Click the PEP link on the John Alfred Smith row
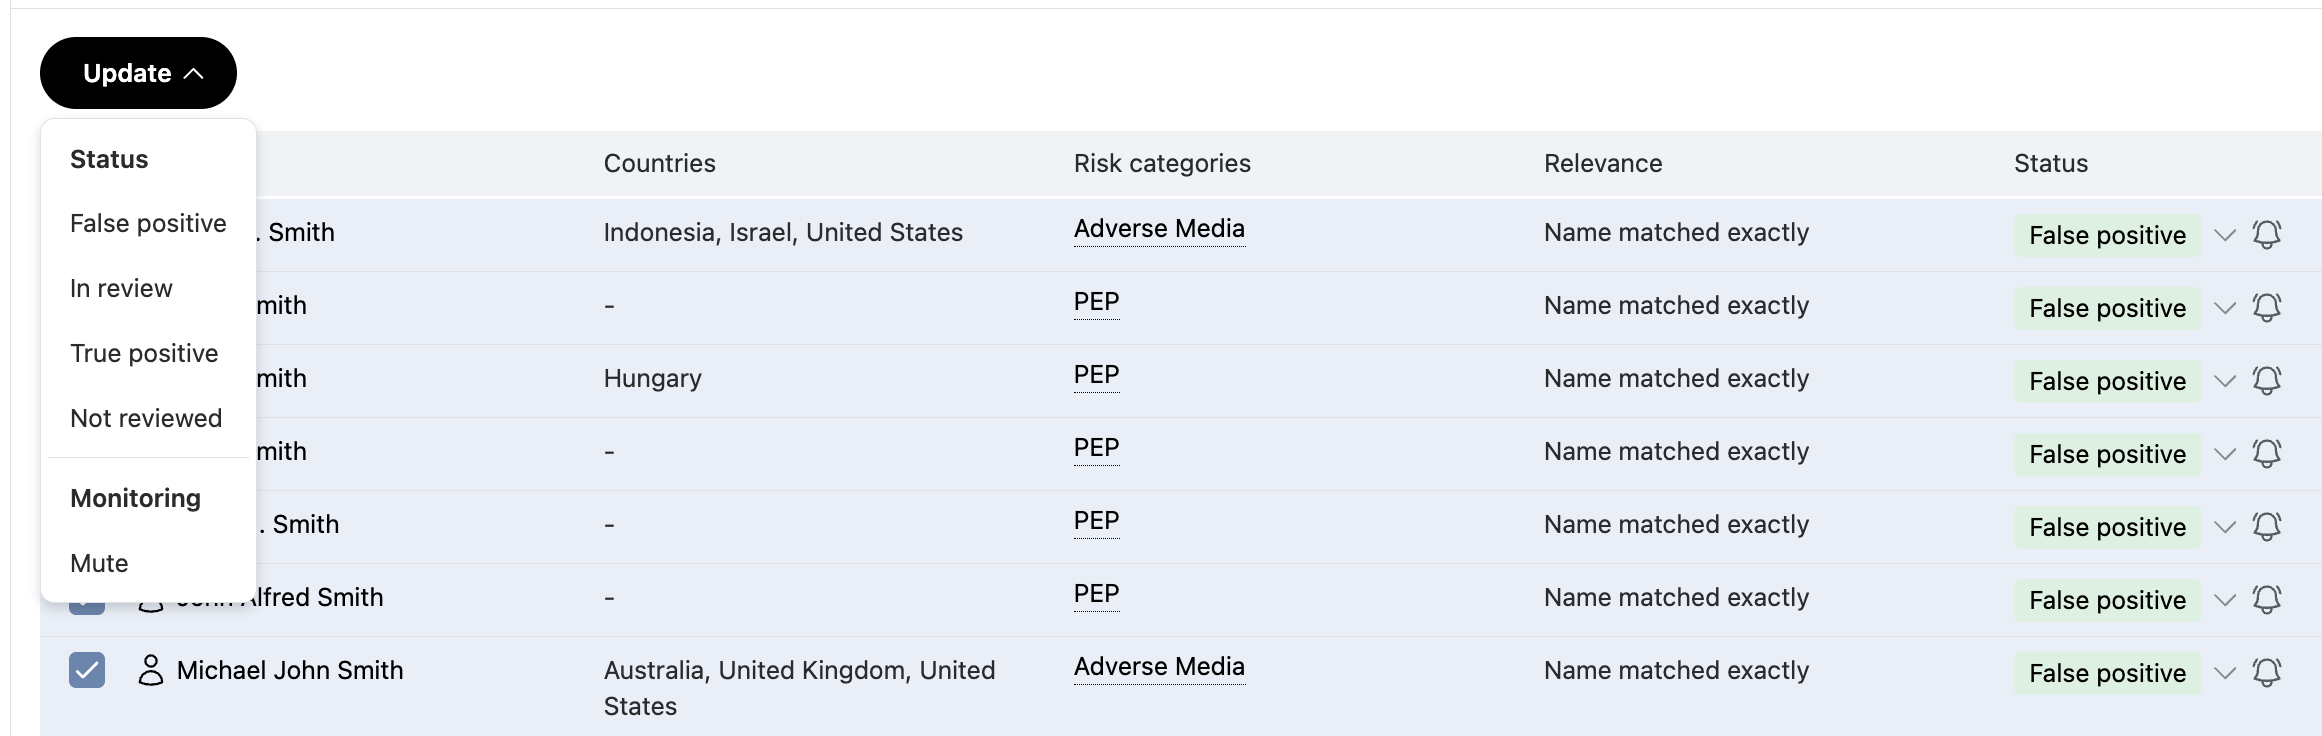This screenshot has width=2322, height=736. 1095,594
